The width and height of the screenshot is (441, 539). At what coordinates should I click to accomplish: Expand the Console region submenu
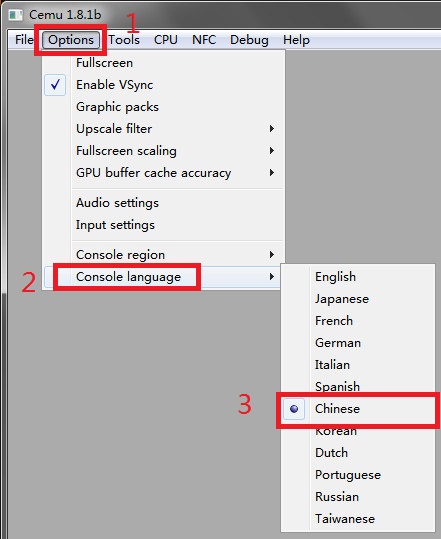point(163,255)
